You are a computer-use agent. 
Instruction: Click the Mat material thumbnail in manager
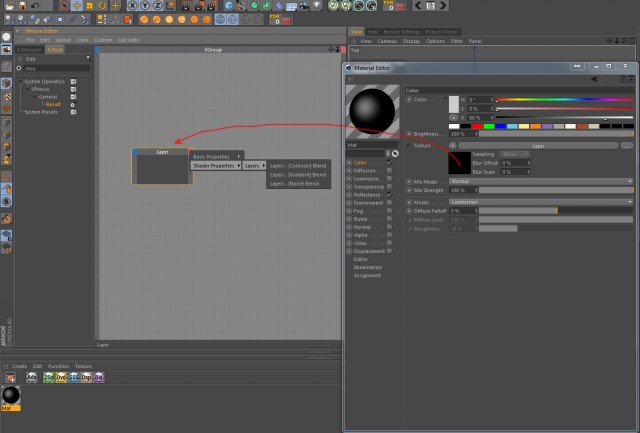[11, 395]
